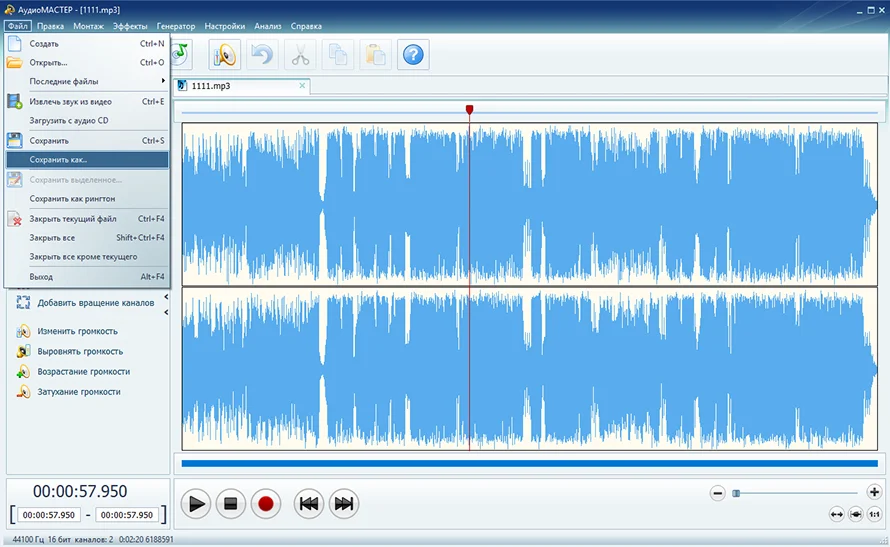Click the zoom slider handle
This screenshot has width=890, height=547.
tap(736, 493)
